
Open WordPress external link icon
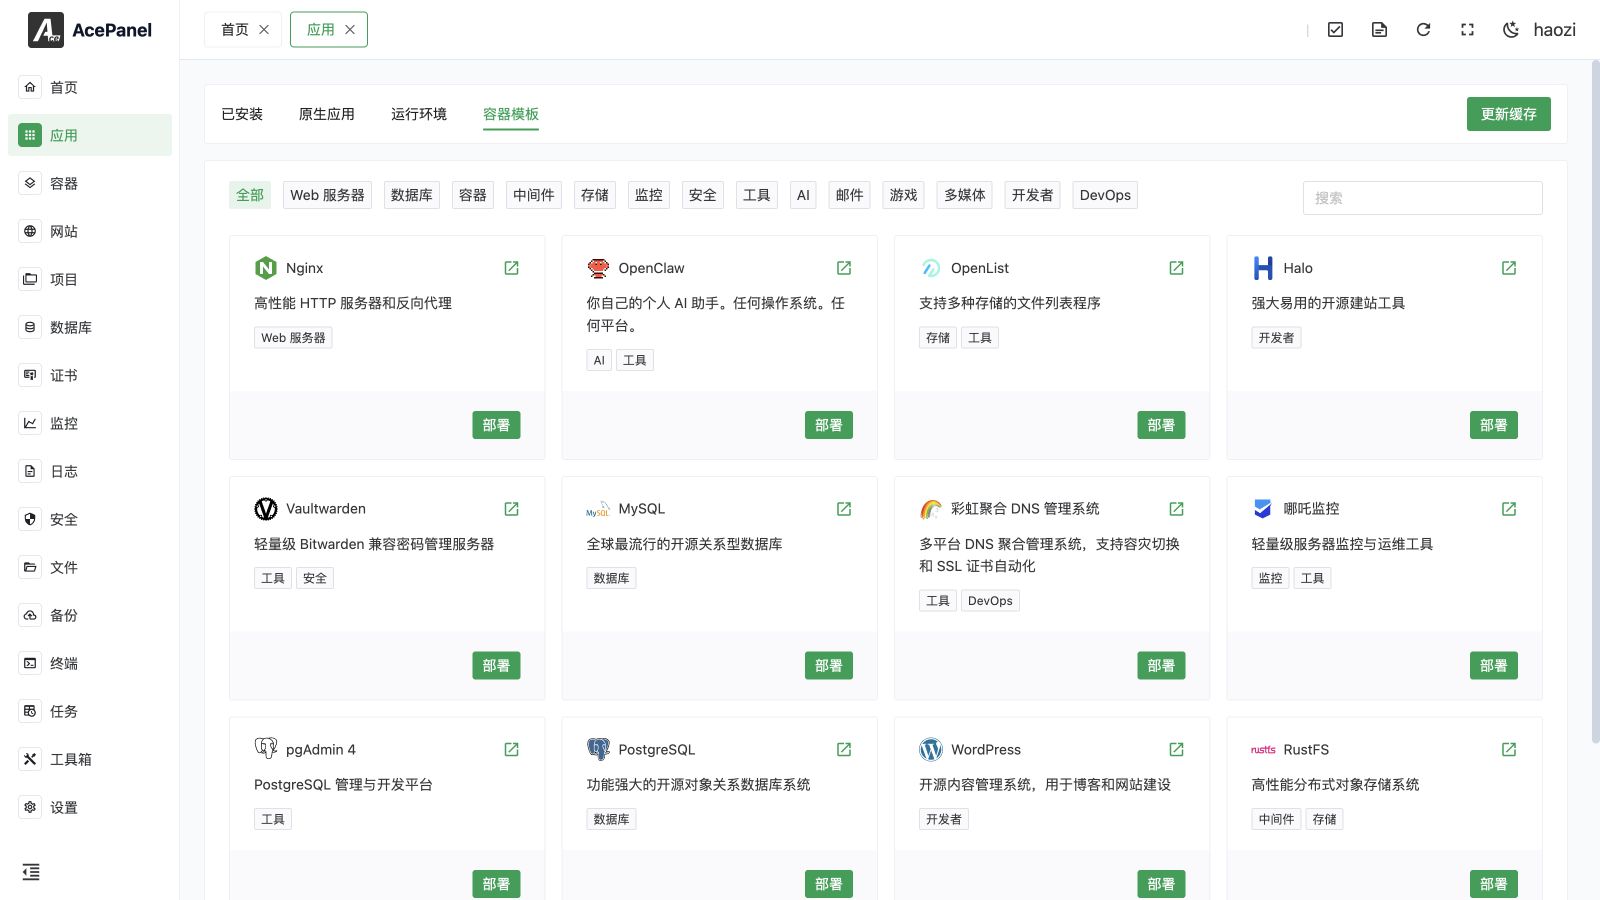(1176, 749)
